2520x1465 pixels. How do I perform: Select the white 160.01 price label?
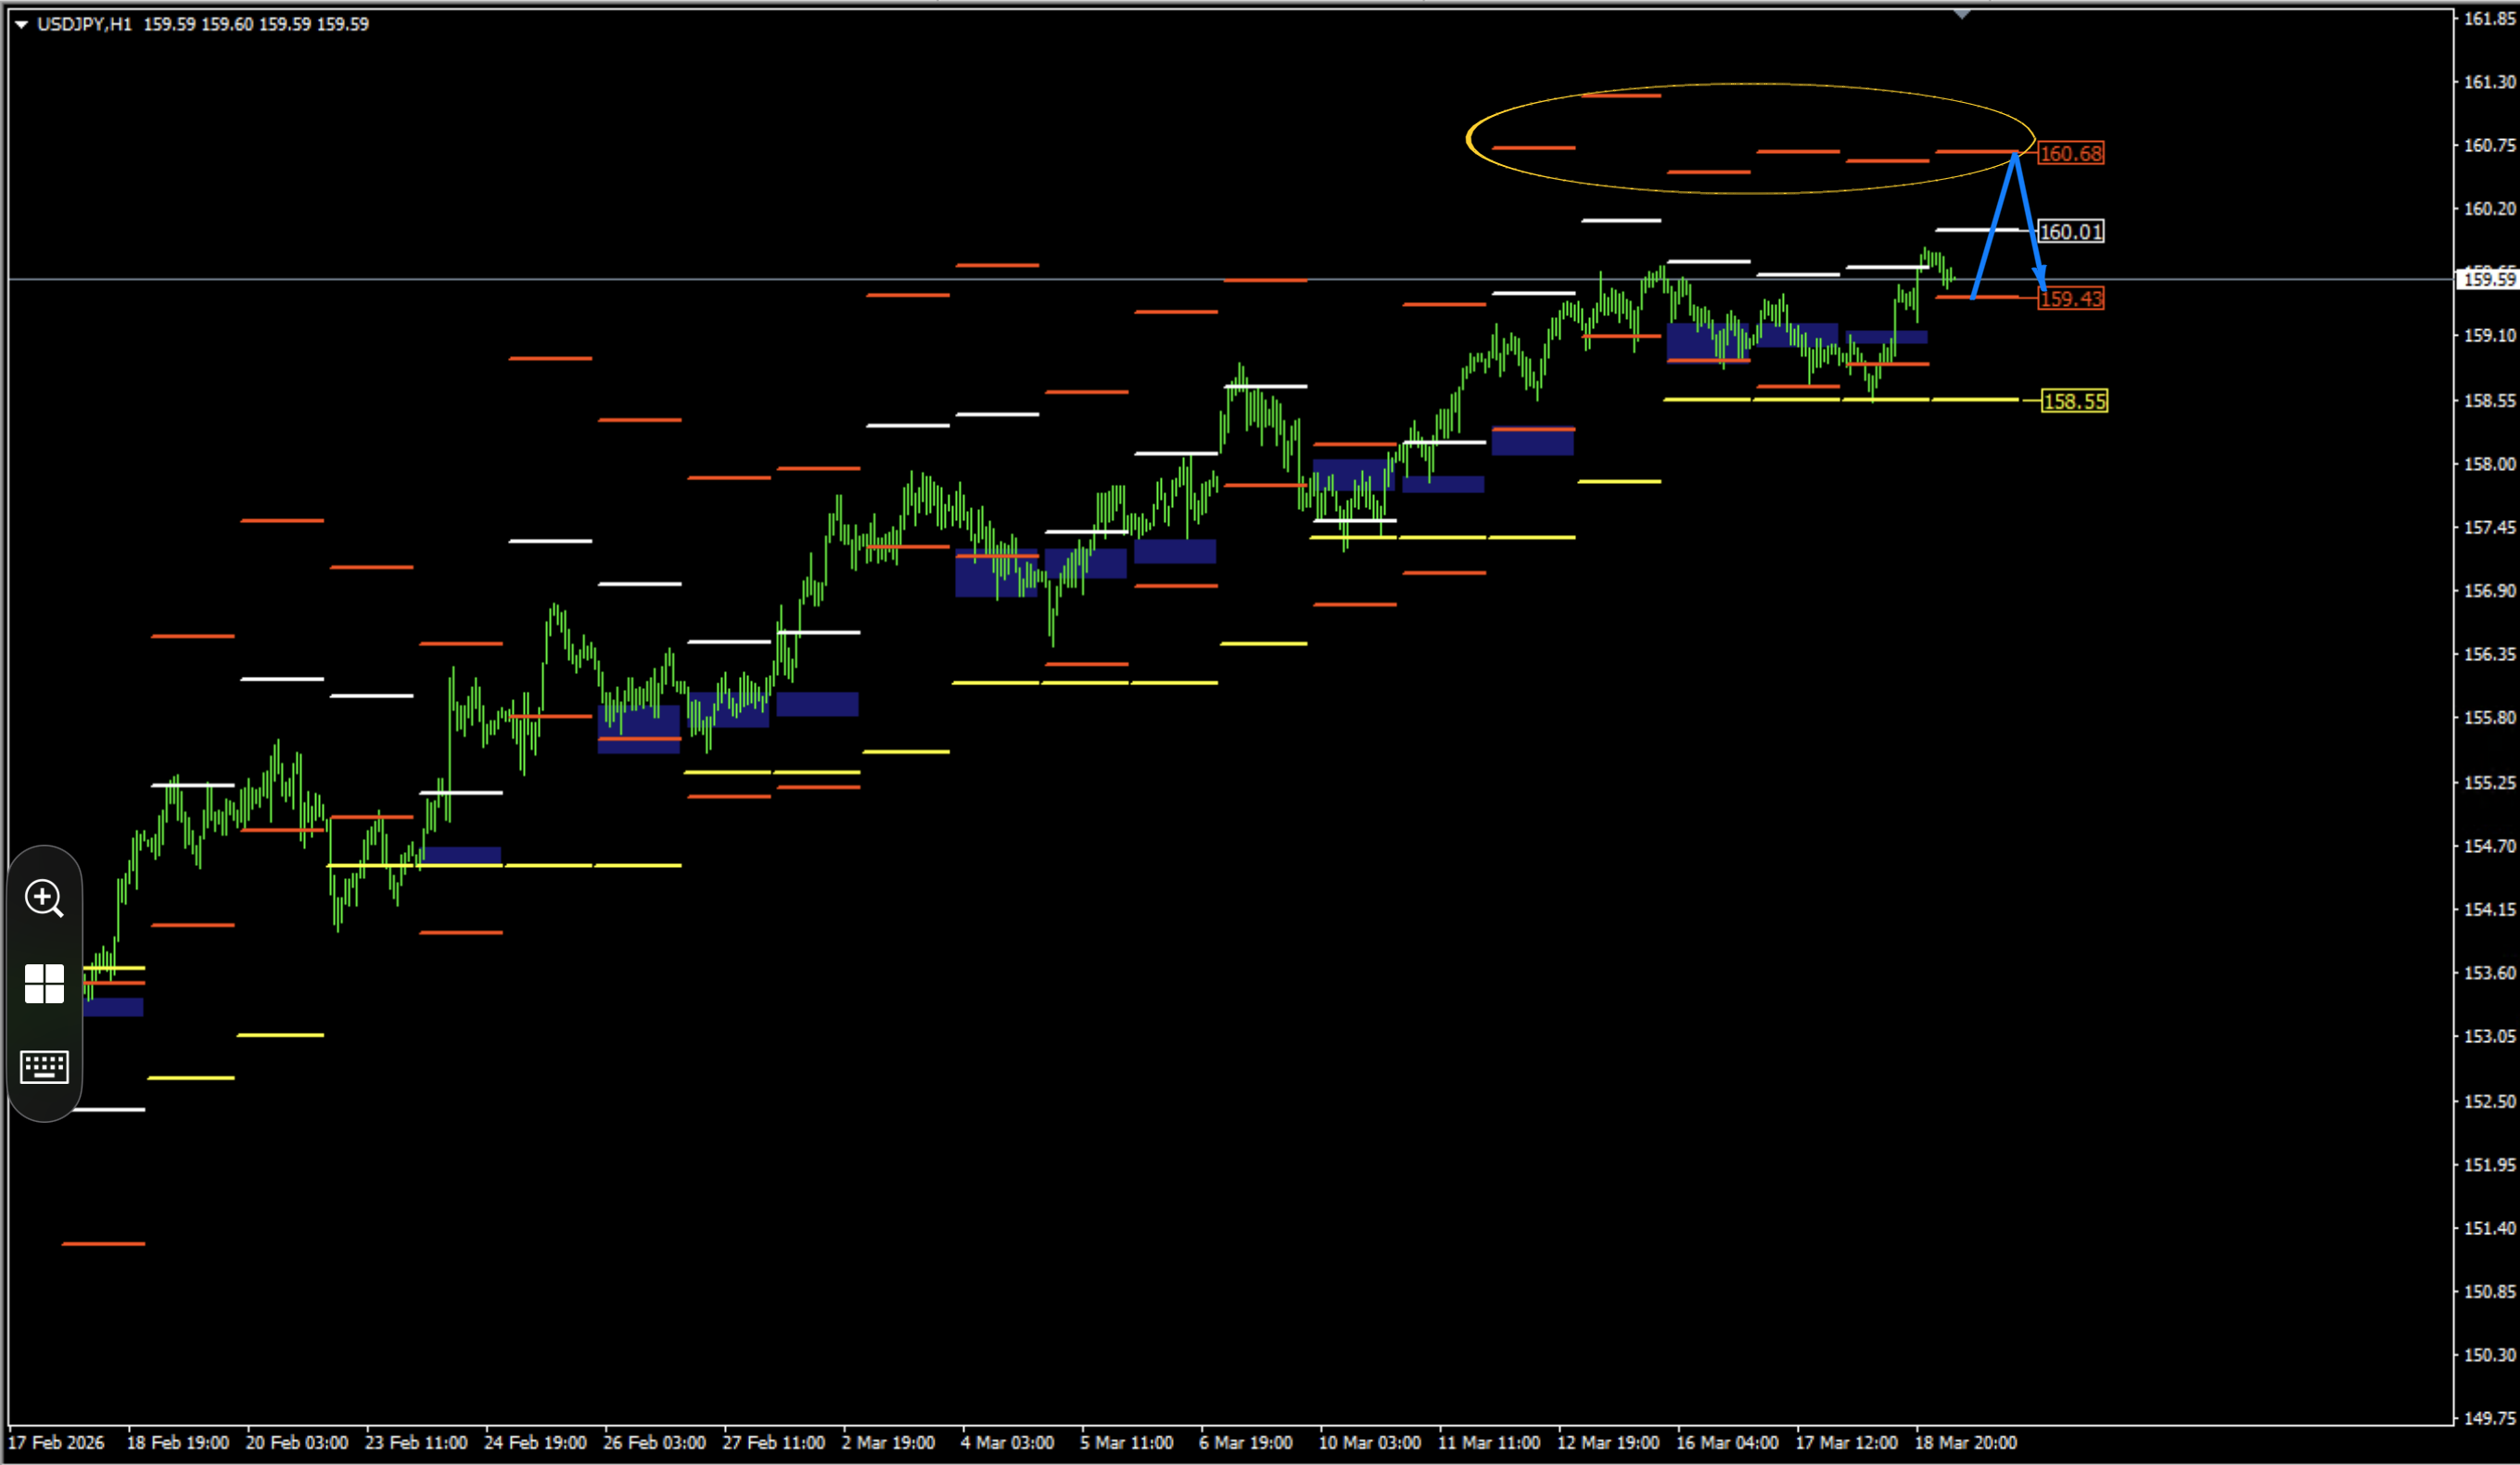tap(2071, 232)
